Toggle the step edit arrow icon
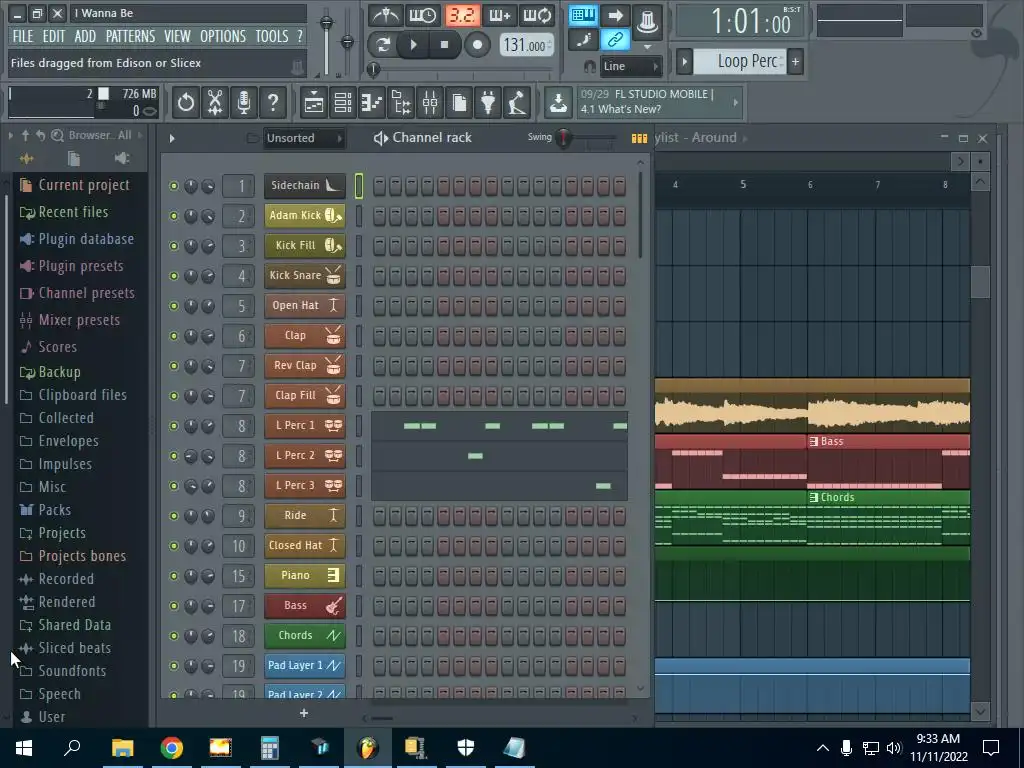Viewport: 1024px width, 768px height. click(615, 15)
